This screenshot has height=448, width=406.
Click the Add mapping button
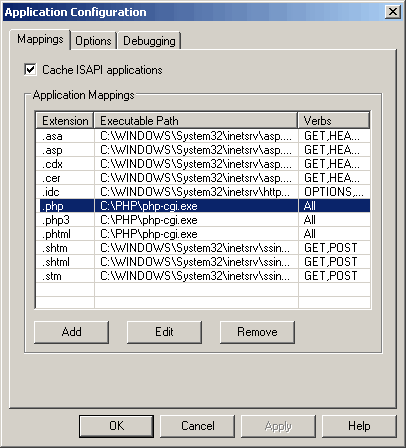[x=71, y=332]
